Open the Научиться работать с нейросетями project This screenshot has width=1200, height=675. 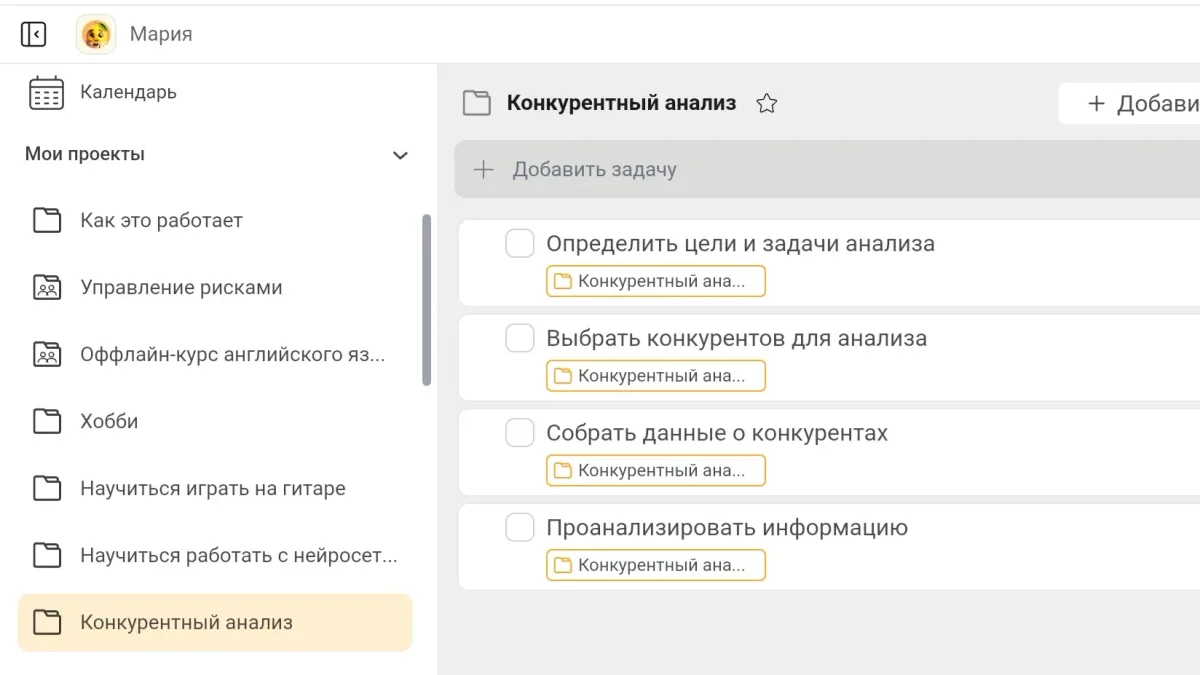point(238,556)
